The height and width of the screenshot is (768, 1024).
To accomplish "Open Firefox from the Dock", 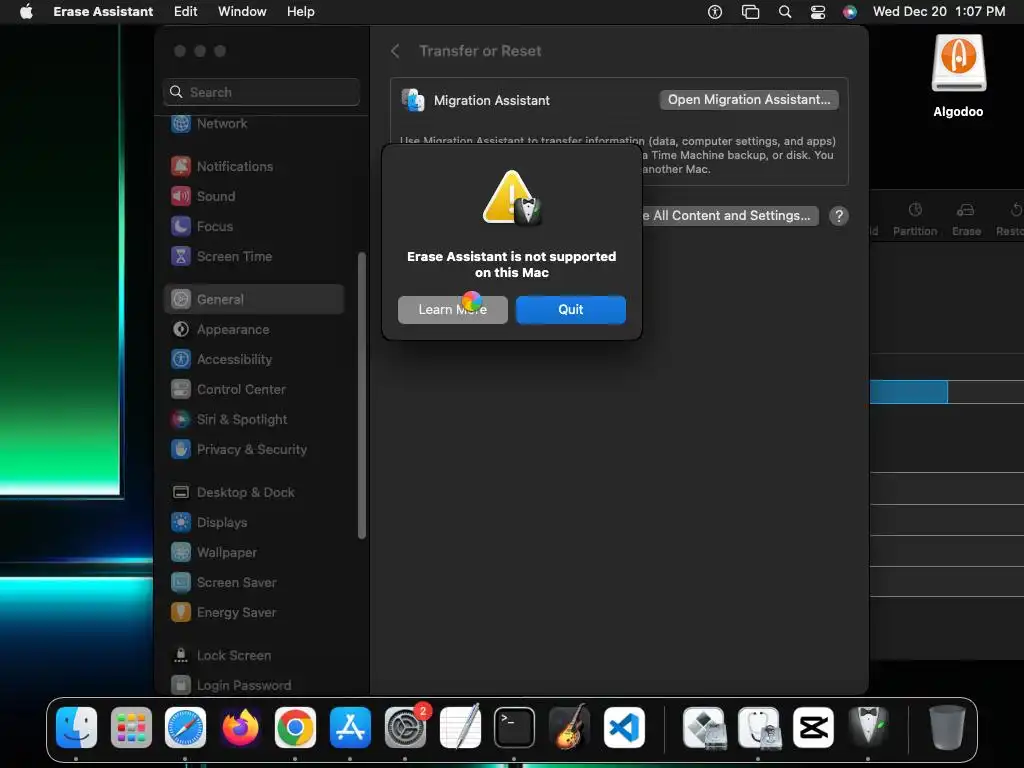I will pyautogui.click(x=240, y=727).
